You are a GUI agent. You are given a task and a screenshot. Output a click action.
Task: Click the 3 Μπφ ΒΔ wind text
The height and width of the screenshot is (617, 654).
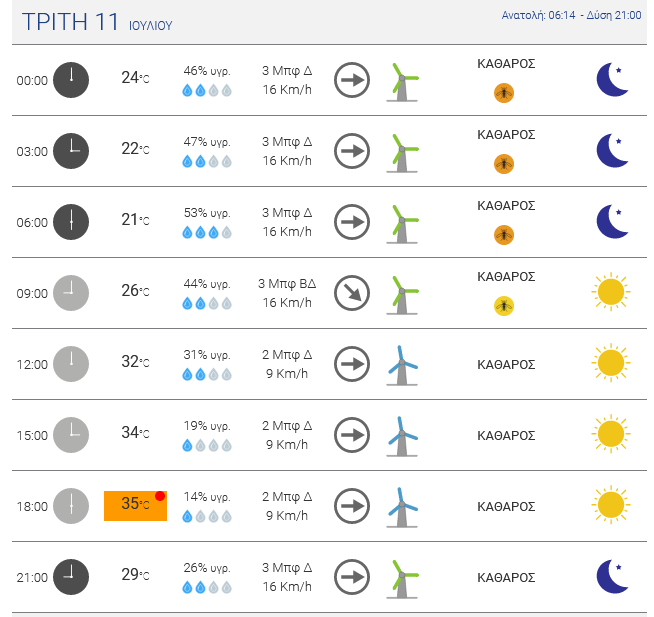point(287,284)
